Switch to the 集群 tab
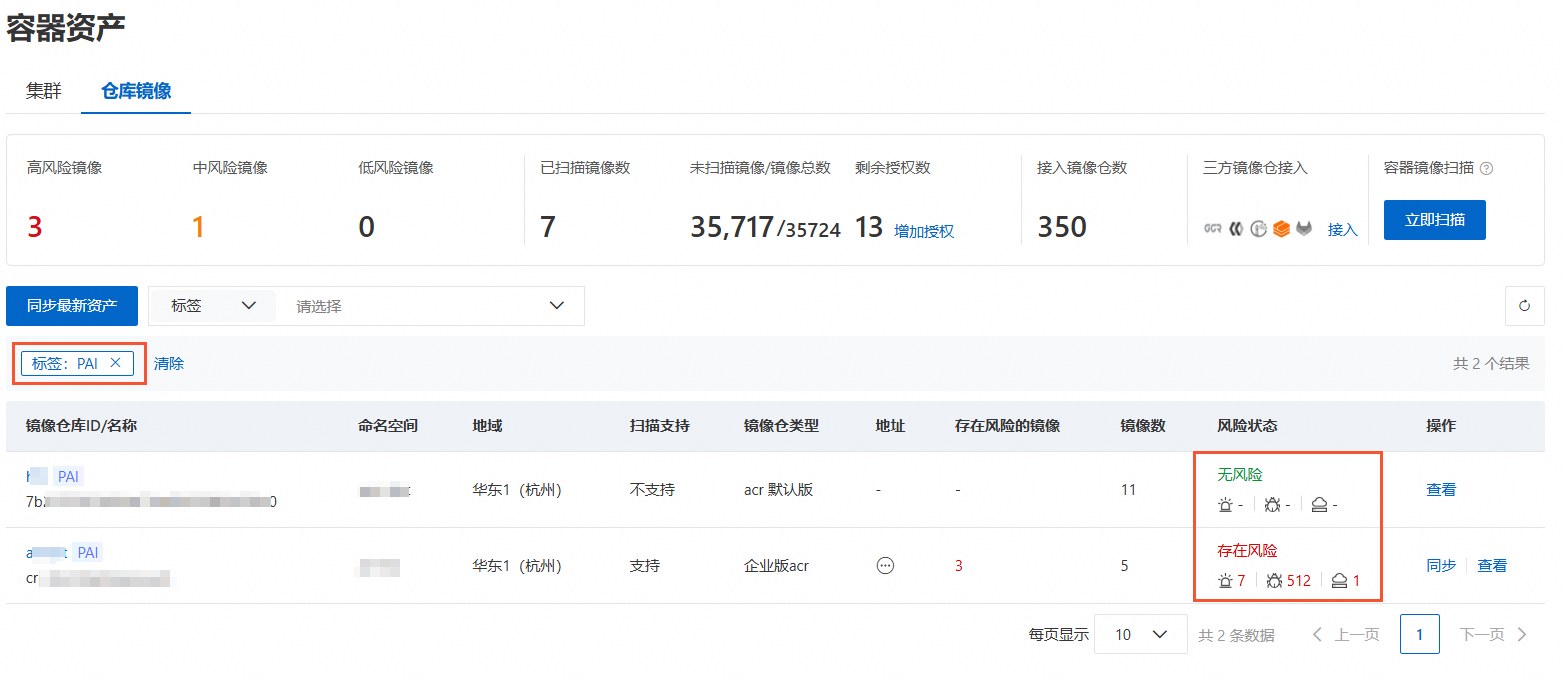 [x=44, y=91]
